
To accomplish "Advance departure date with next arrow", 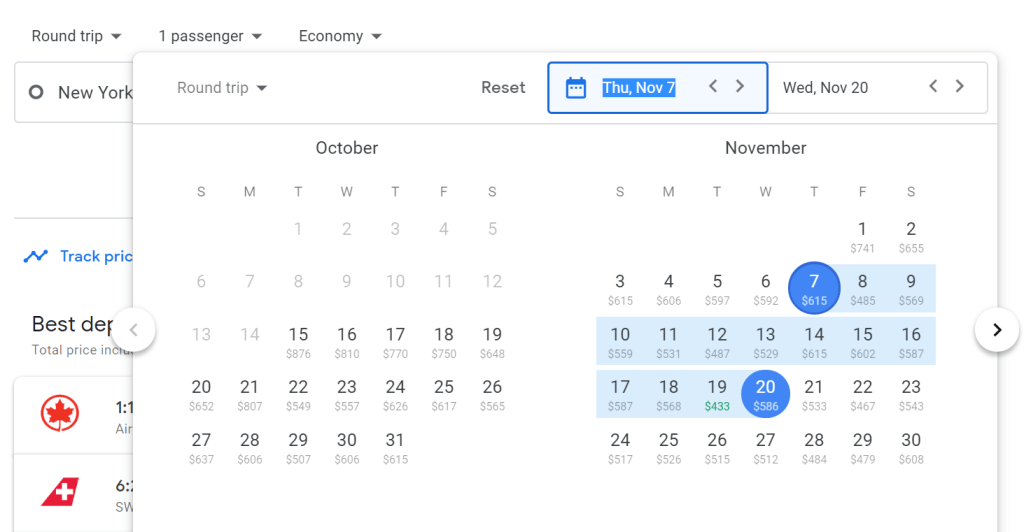I will (740, 87).
